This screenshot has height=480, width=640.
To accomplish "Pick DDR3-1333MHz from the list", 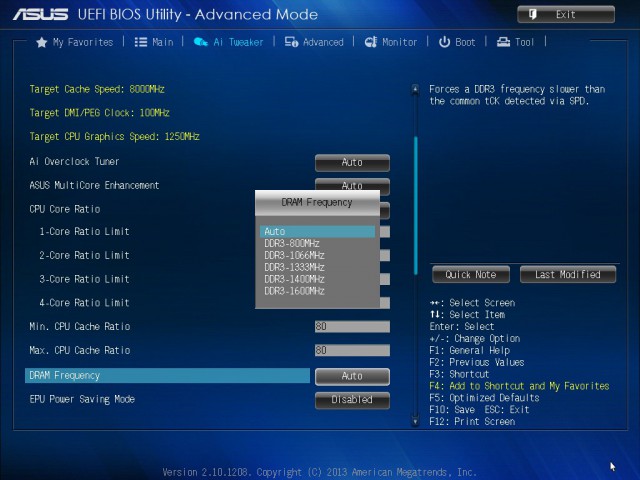I will tap(294, 267).
